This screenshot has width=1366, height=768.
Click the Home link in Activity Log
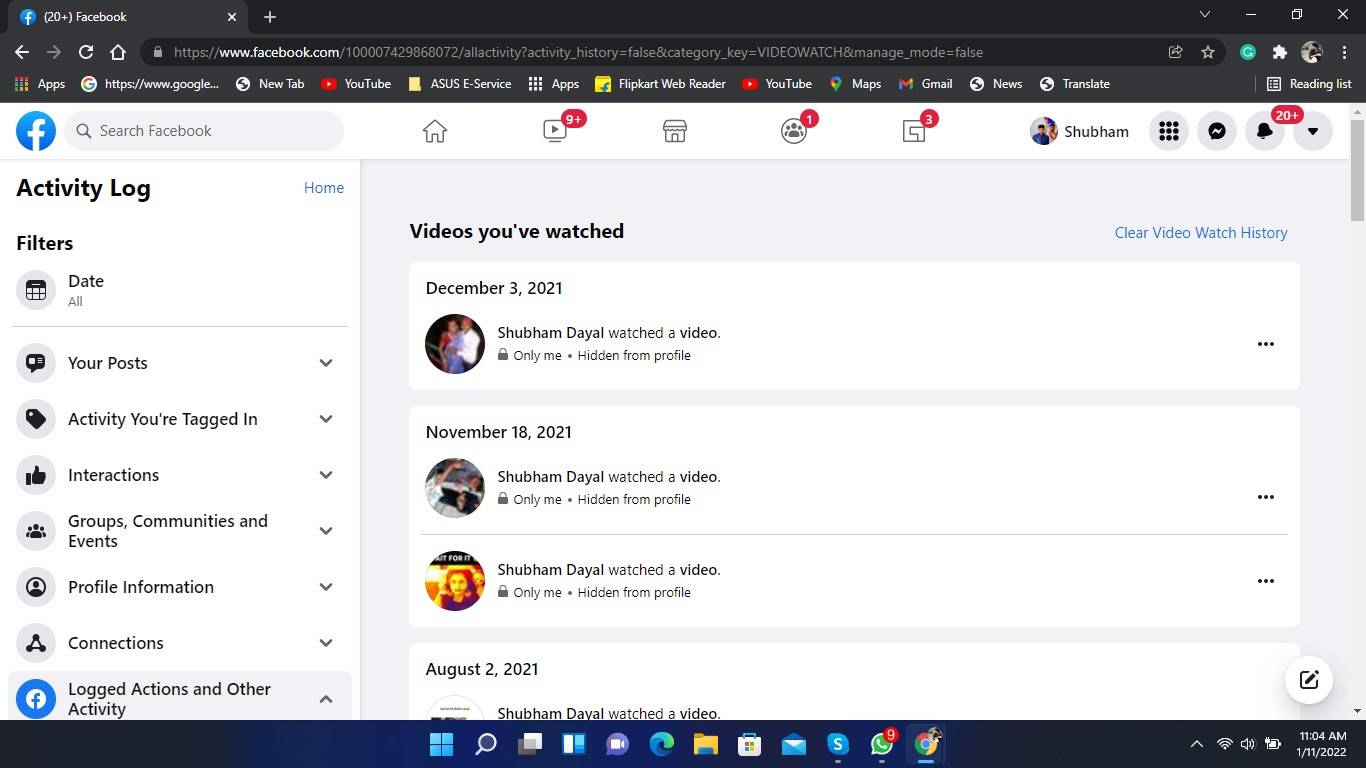(x=323, y=188)
